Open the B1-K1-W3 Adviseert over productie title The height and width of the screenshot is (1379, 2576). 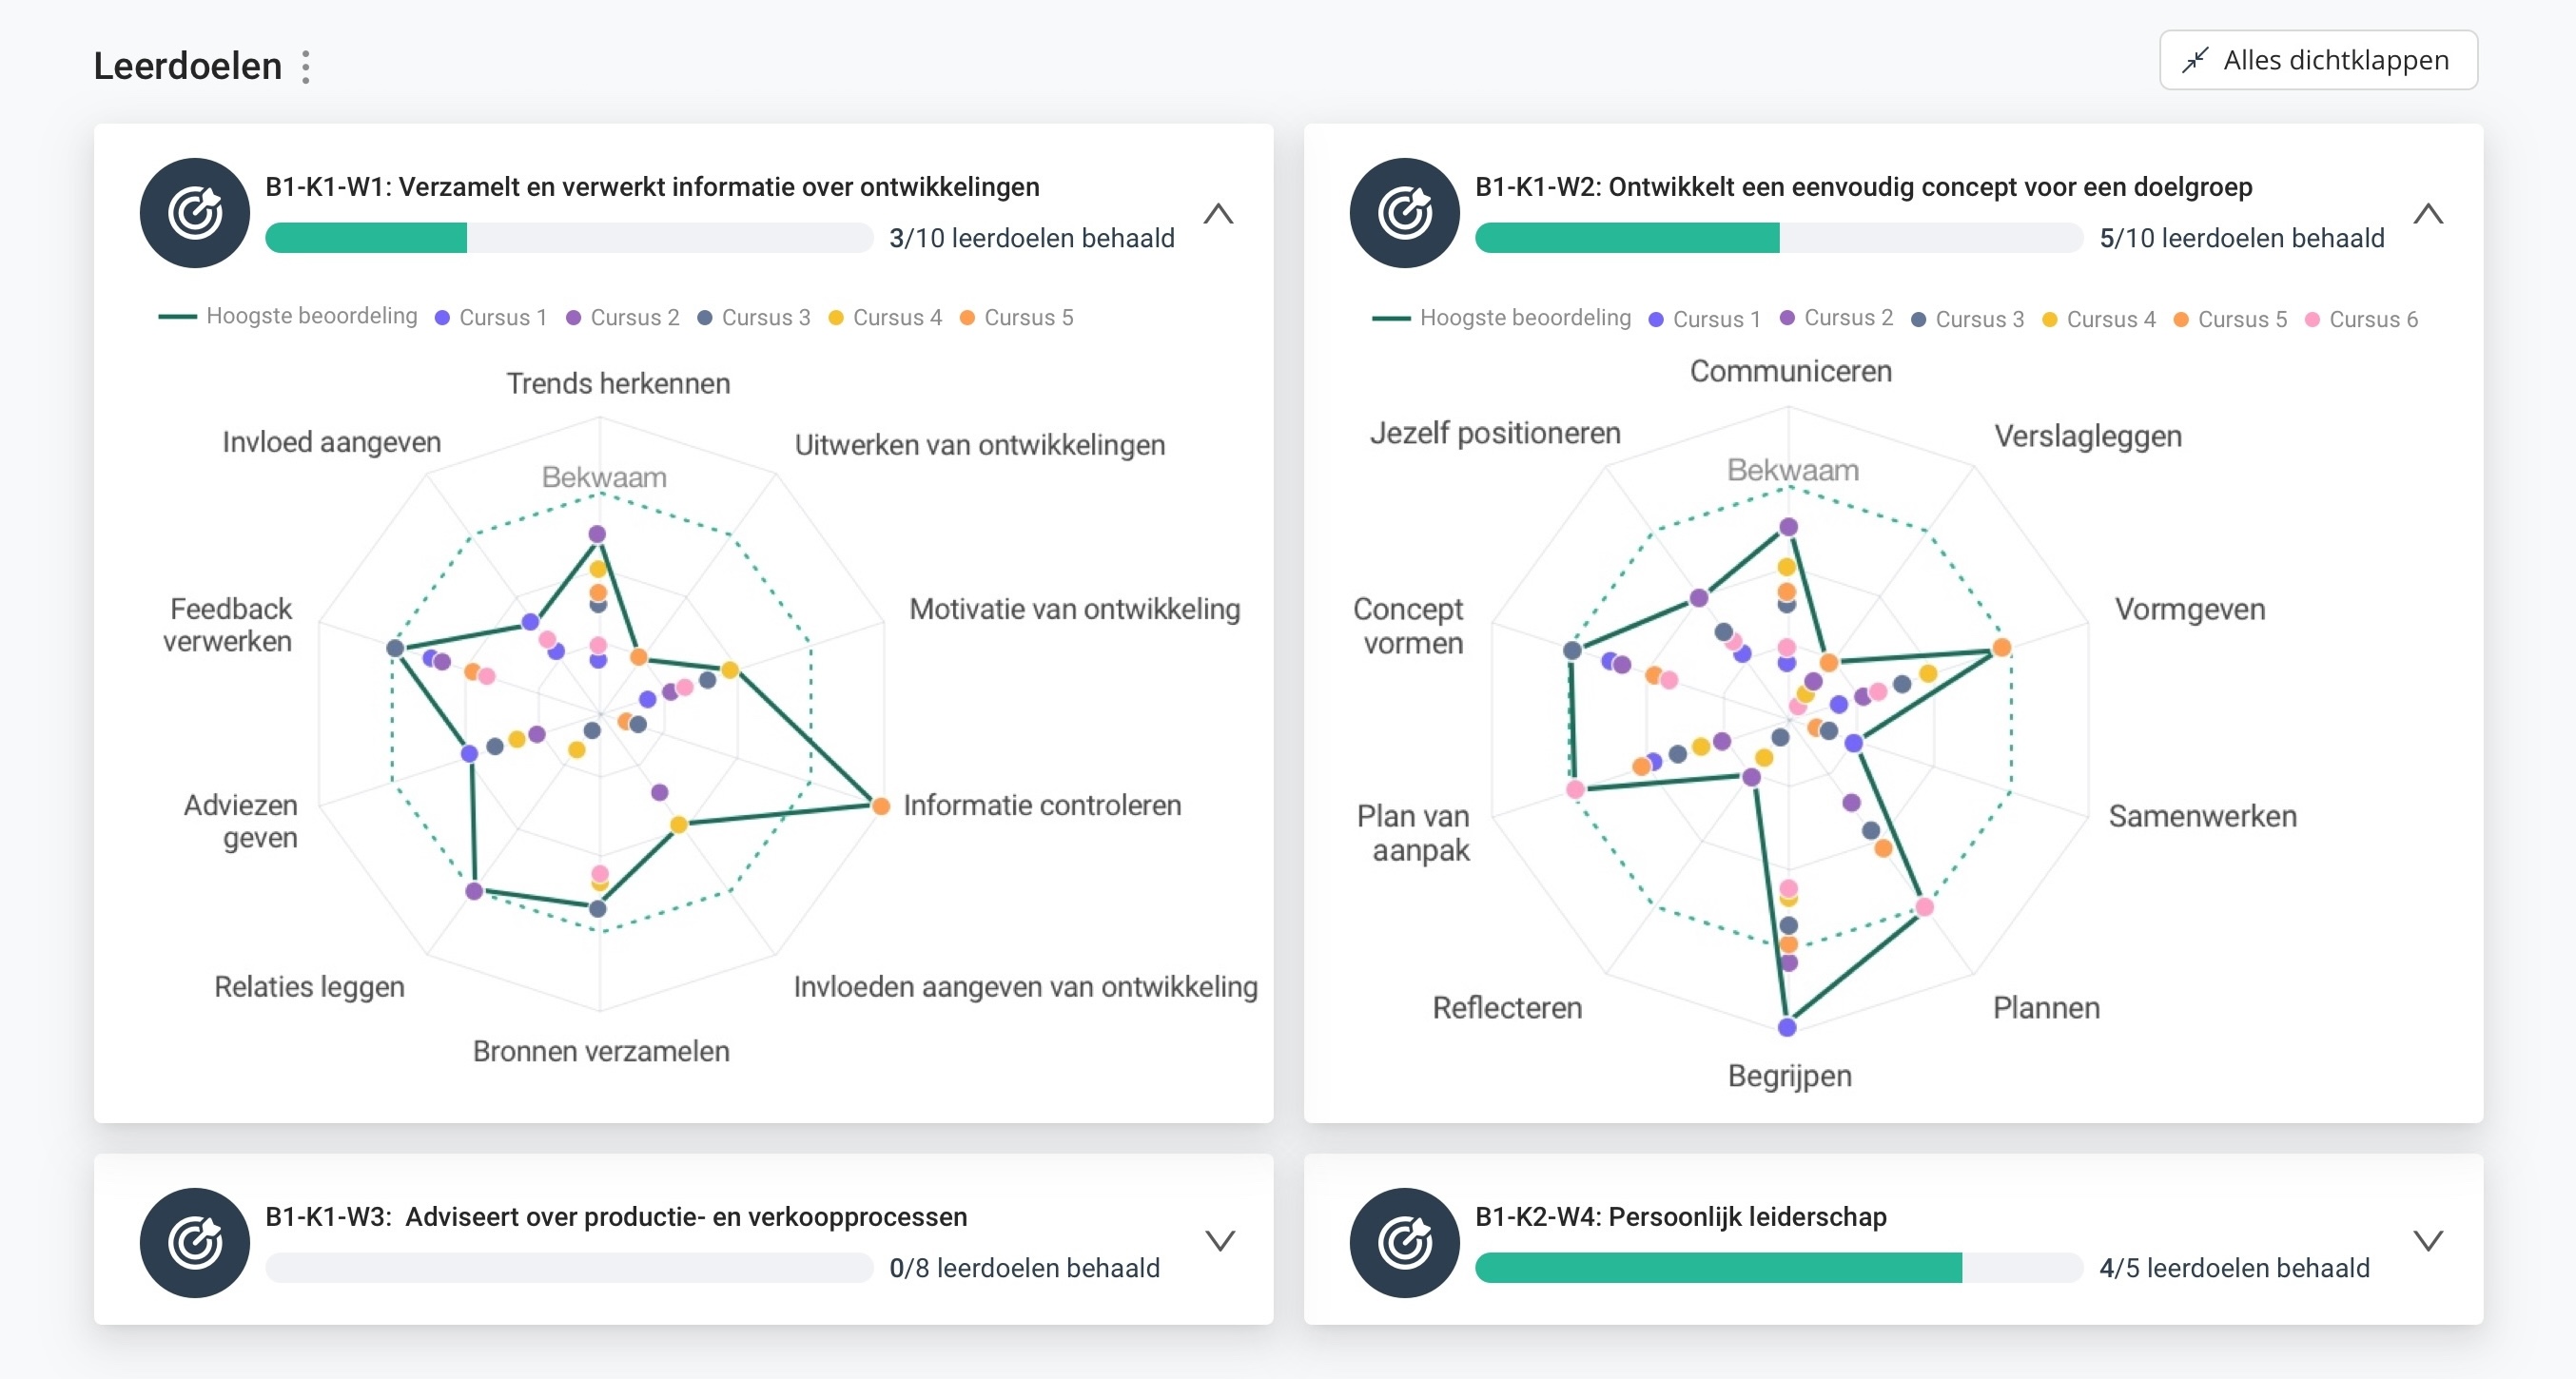tap(616, 1217)
